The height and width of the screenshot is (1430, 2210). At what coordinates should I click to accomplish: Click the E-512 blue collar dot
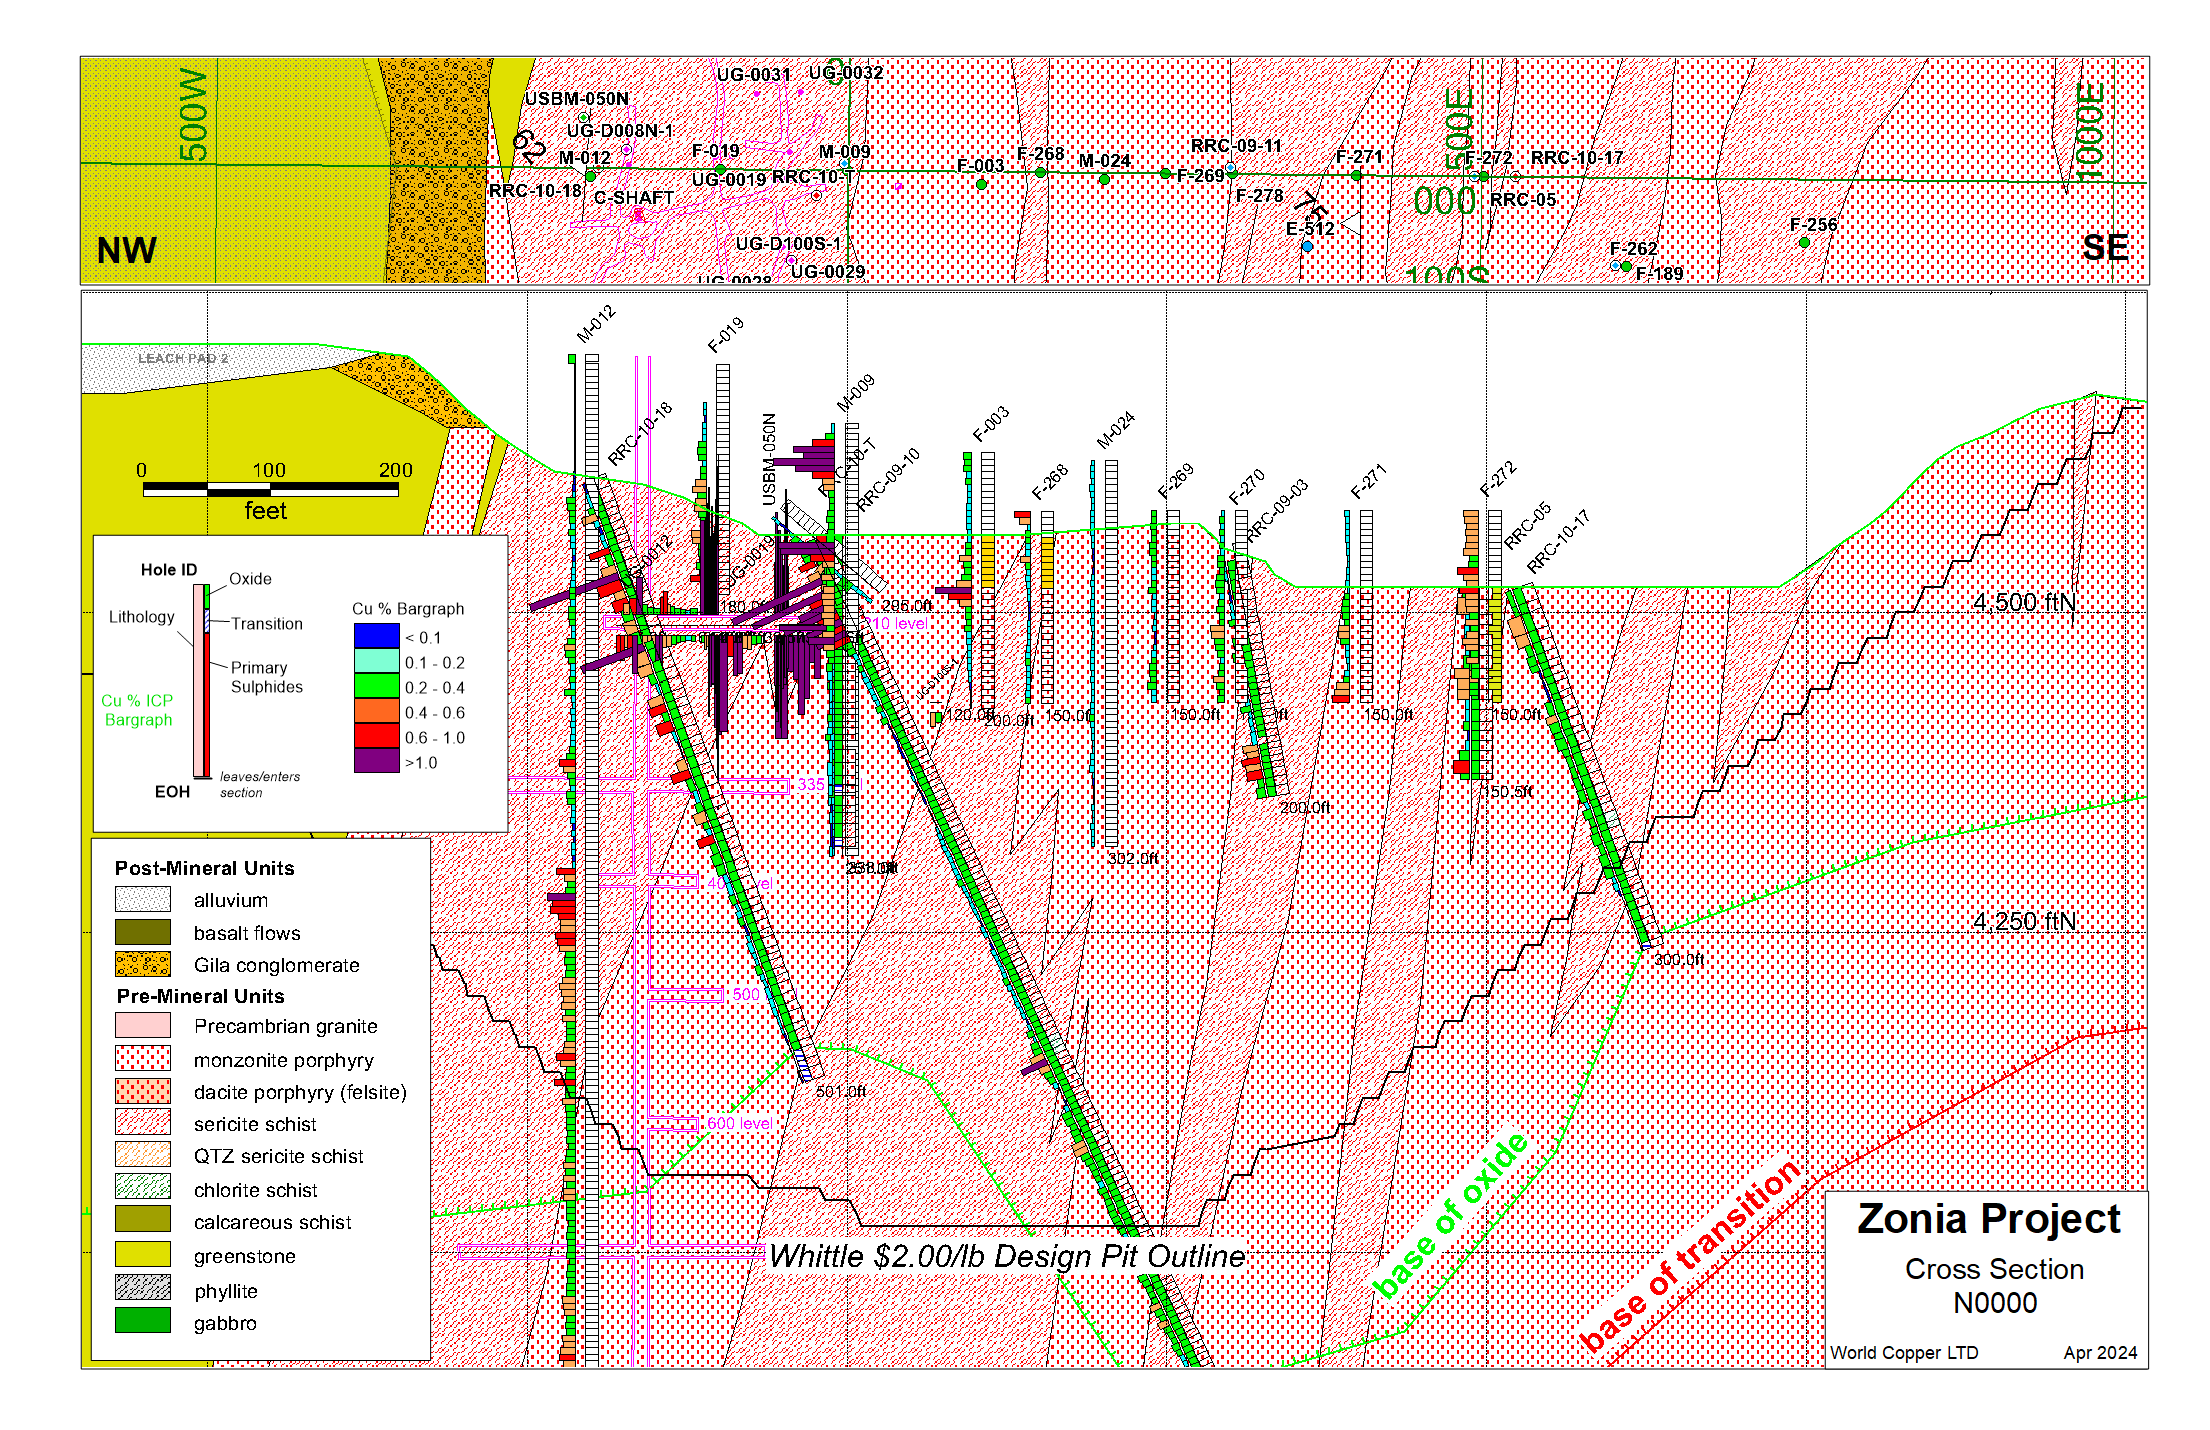click(1307, 246)
